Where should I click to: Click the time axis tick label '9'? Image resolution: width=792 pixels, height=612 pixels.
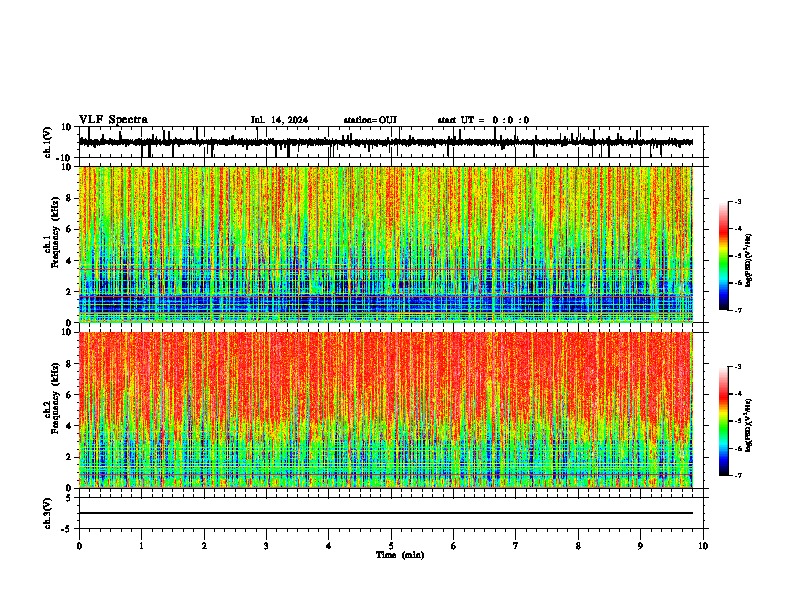pyautogui.click(x=640, y=546)
